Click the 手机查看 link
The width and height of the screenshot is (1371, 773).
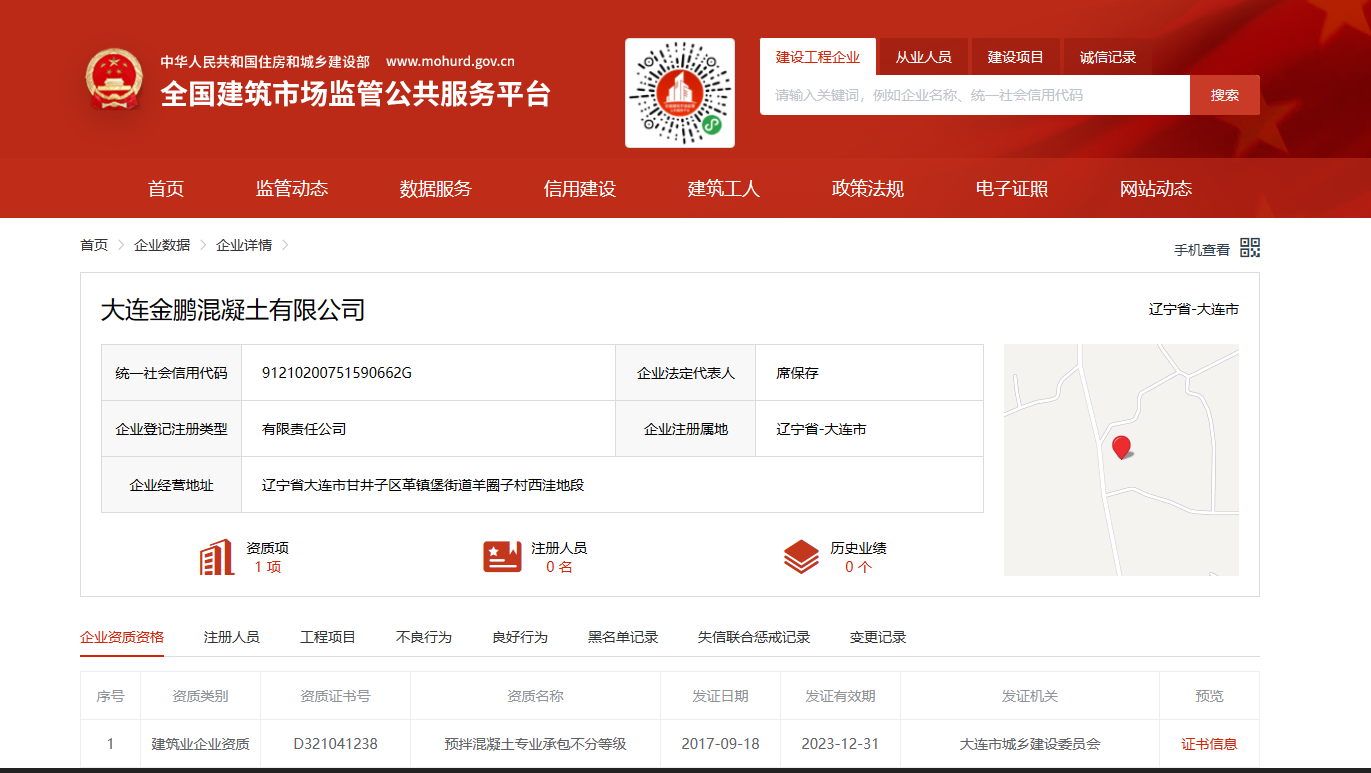[x=1202, y=250]
